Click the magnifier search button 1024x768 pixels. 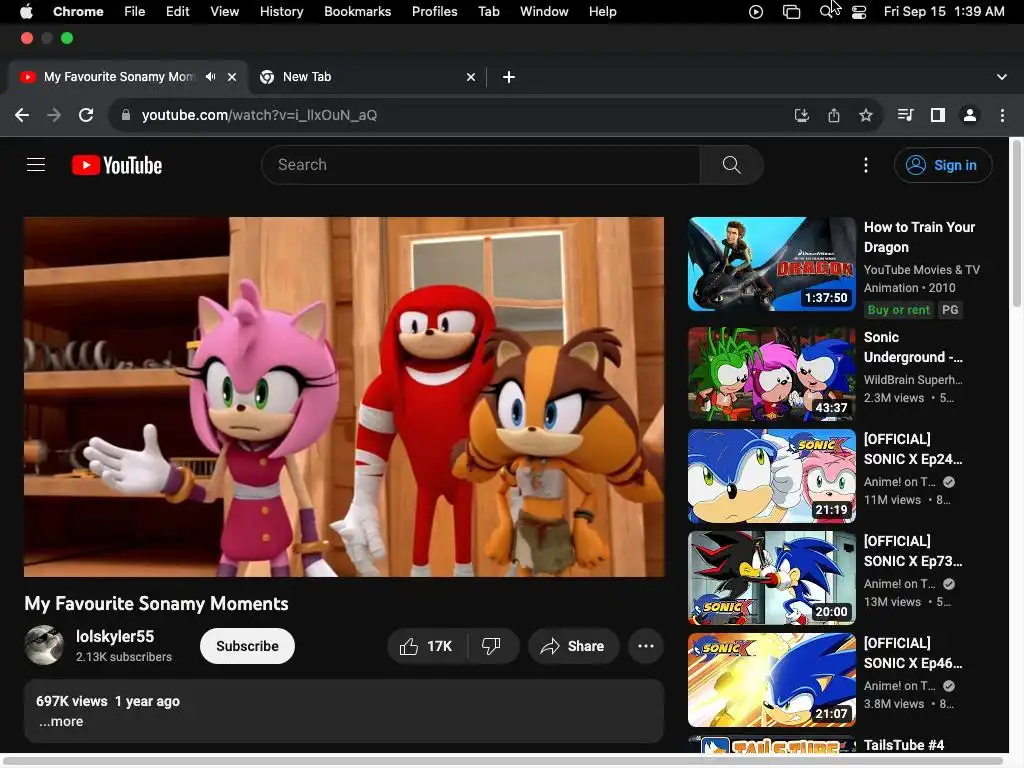(731, 165)
